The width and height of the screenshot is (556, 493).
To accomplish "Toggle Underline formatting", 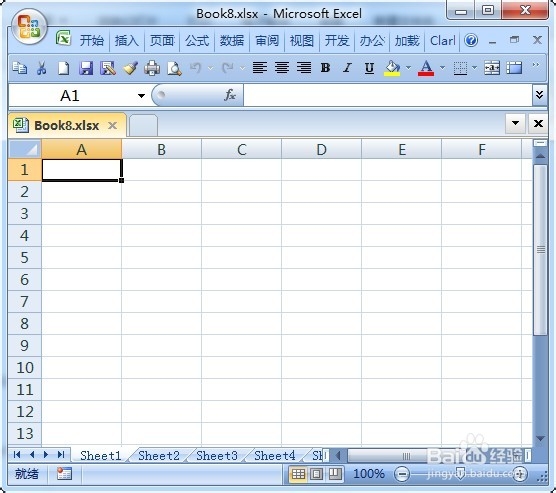I will coord(369,67).
